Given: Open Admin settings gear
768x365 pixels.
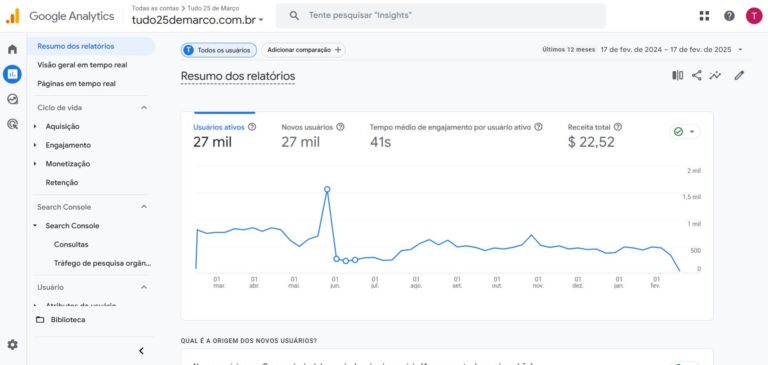Looking at the screenshot, I should coord(12,345).
